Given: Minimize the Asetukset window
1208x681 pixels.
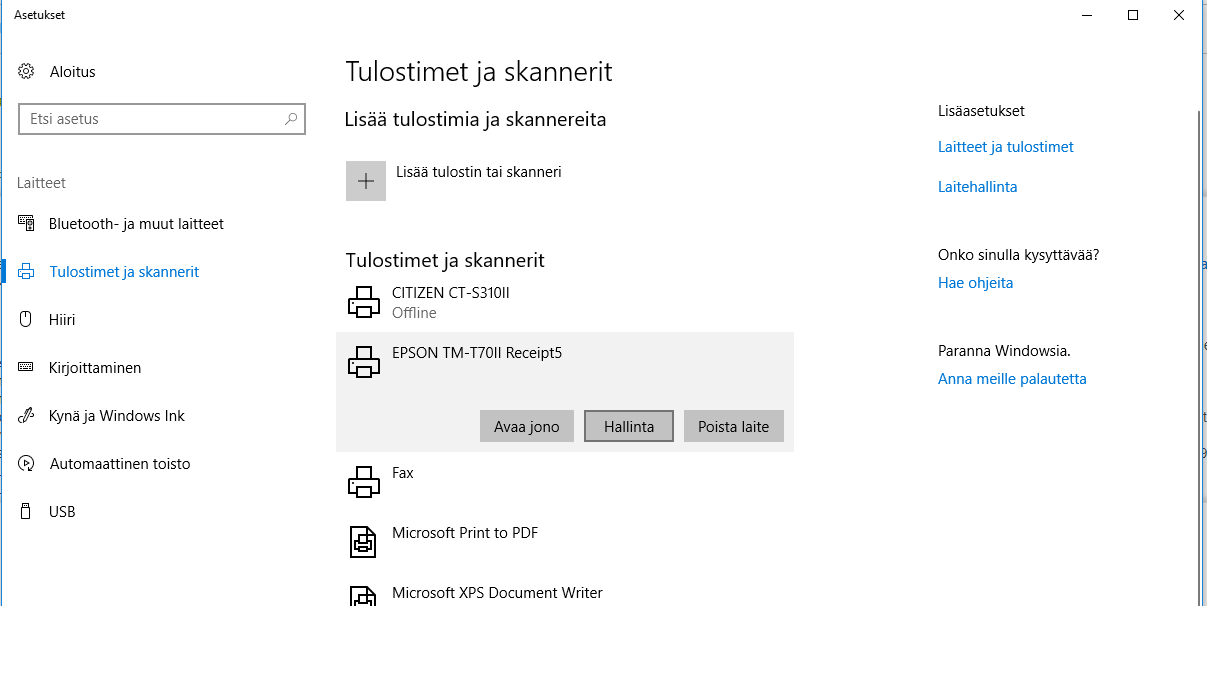Looking at the screenshot, I should pos(1087,15).
